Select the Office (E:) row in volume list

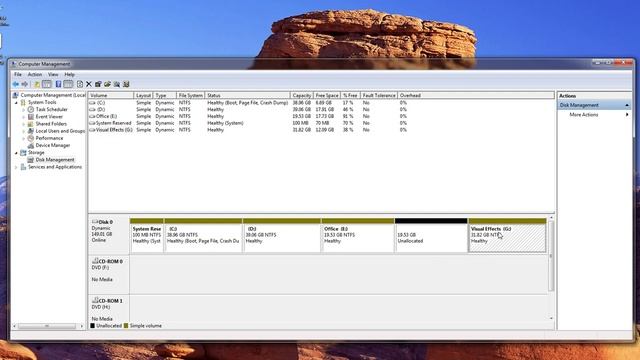coord(249,116)
